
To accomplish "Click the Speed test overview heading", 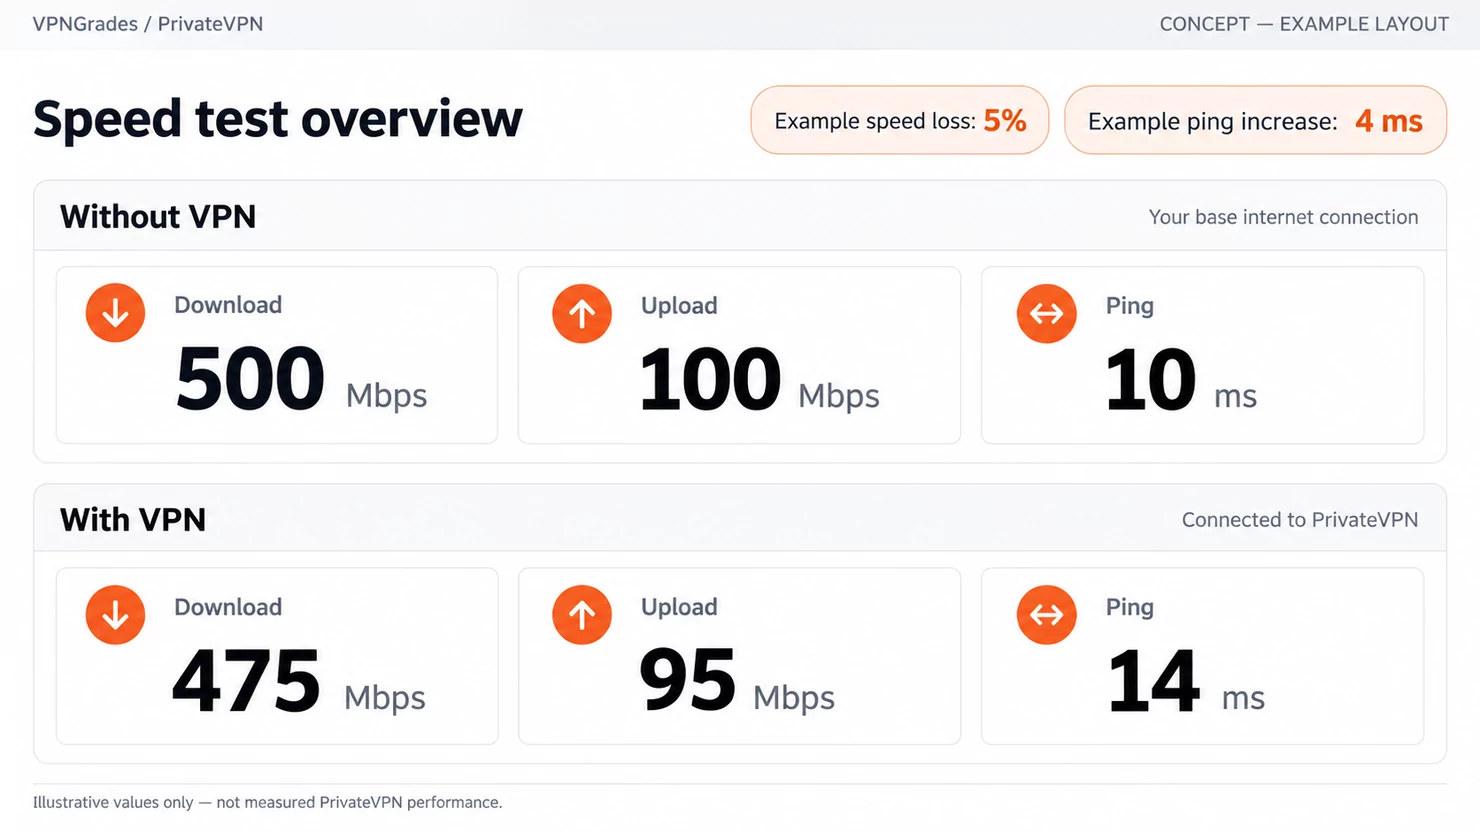I will 278,119.
